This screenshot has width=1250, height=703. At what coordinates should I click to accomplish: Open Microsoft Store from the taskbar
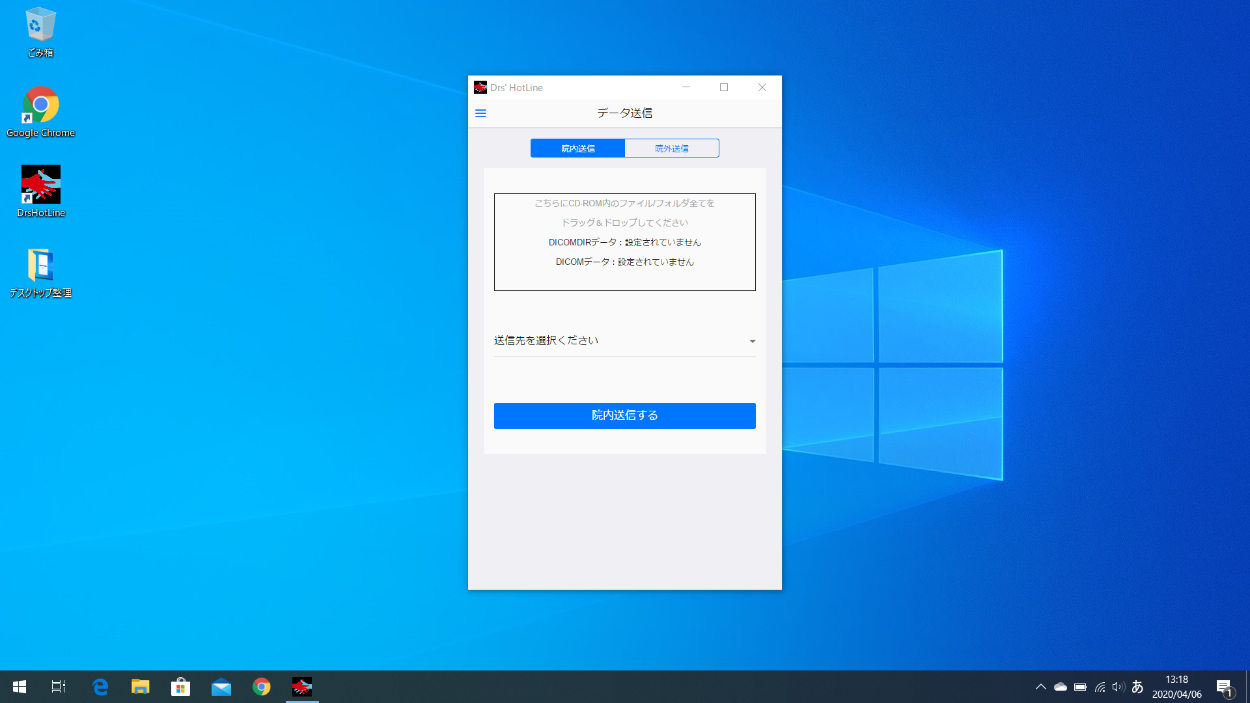coord(181,687)
